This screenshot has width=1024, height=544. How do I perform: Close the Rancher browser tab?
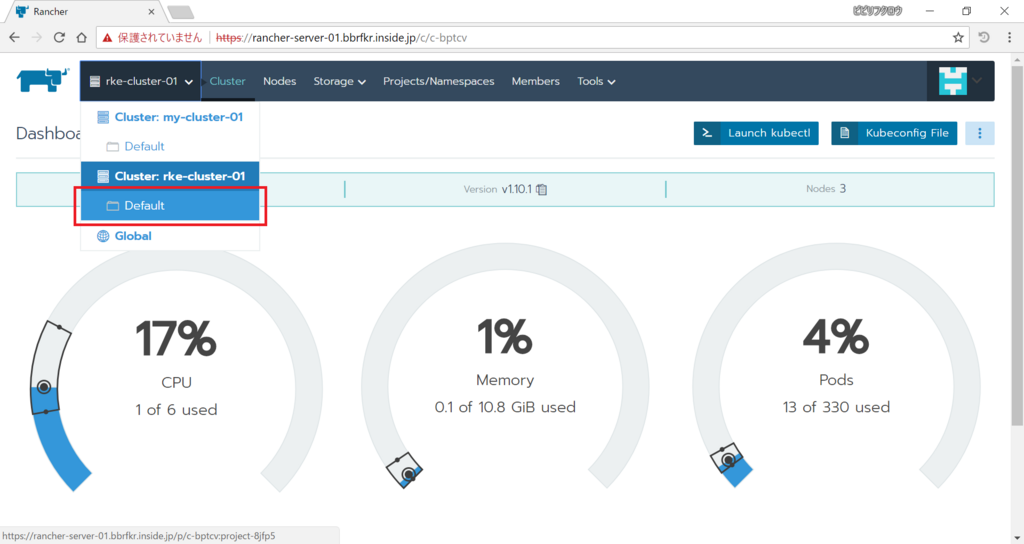click(x=152, y=12)
